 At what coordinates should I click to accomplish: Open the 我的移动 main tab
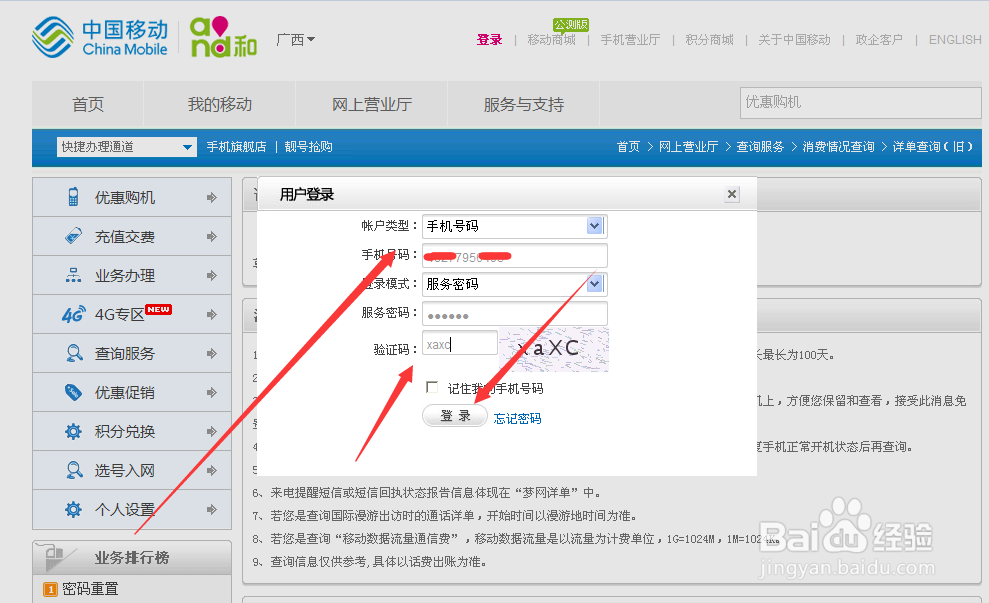coord(219,104)
